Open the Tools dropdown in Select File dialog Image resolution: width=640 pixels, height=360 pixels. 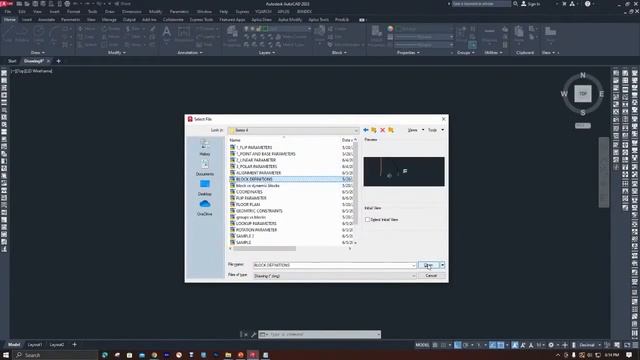pyautogui.click(x=436, y=130)
